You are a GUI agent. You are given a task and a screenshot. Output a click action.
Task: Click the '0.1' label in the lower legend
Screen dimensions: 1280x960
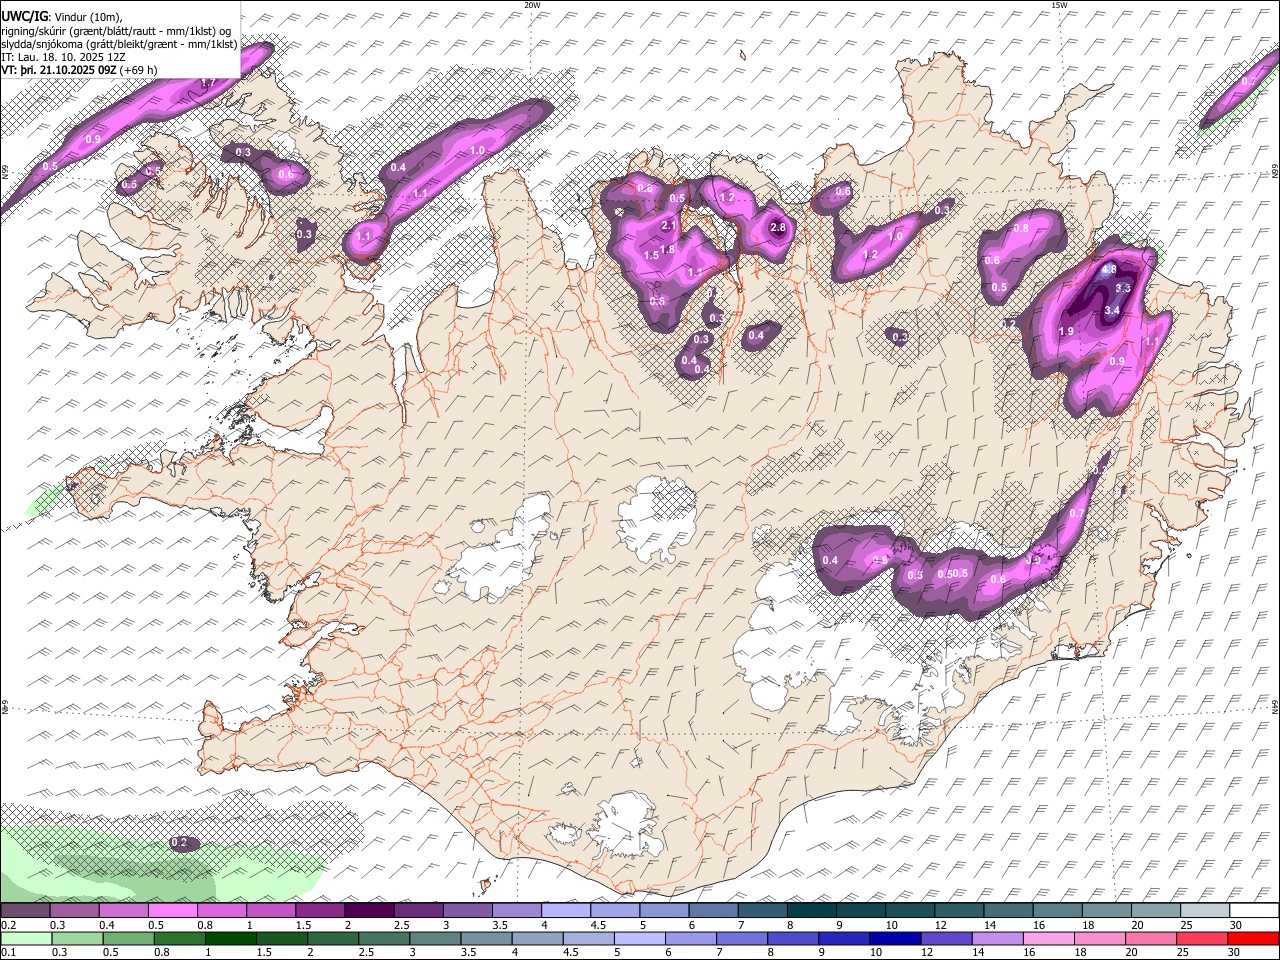(x=8, y=952)
